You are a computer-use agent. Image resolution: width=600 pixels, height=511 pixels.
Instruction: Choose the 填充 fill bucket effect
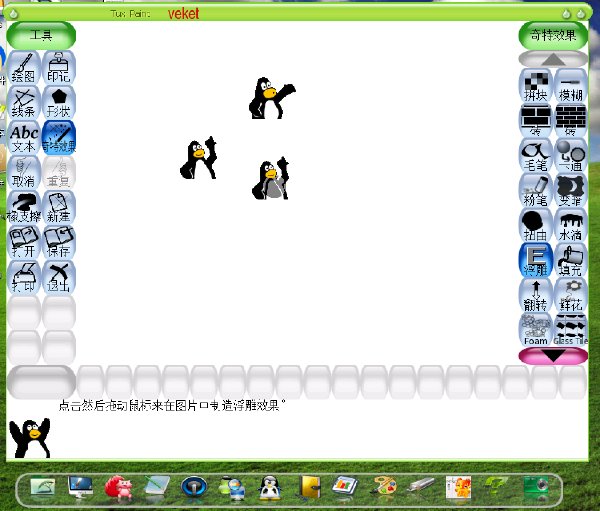click(x=571, y=260)
